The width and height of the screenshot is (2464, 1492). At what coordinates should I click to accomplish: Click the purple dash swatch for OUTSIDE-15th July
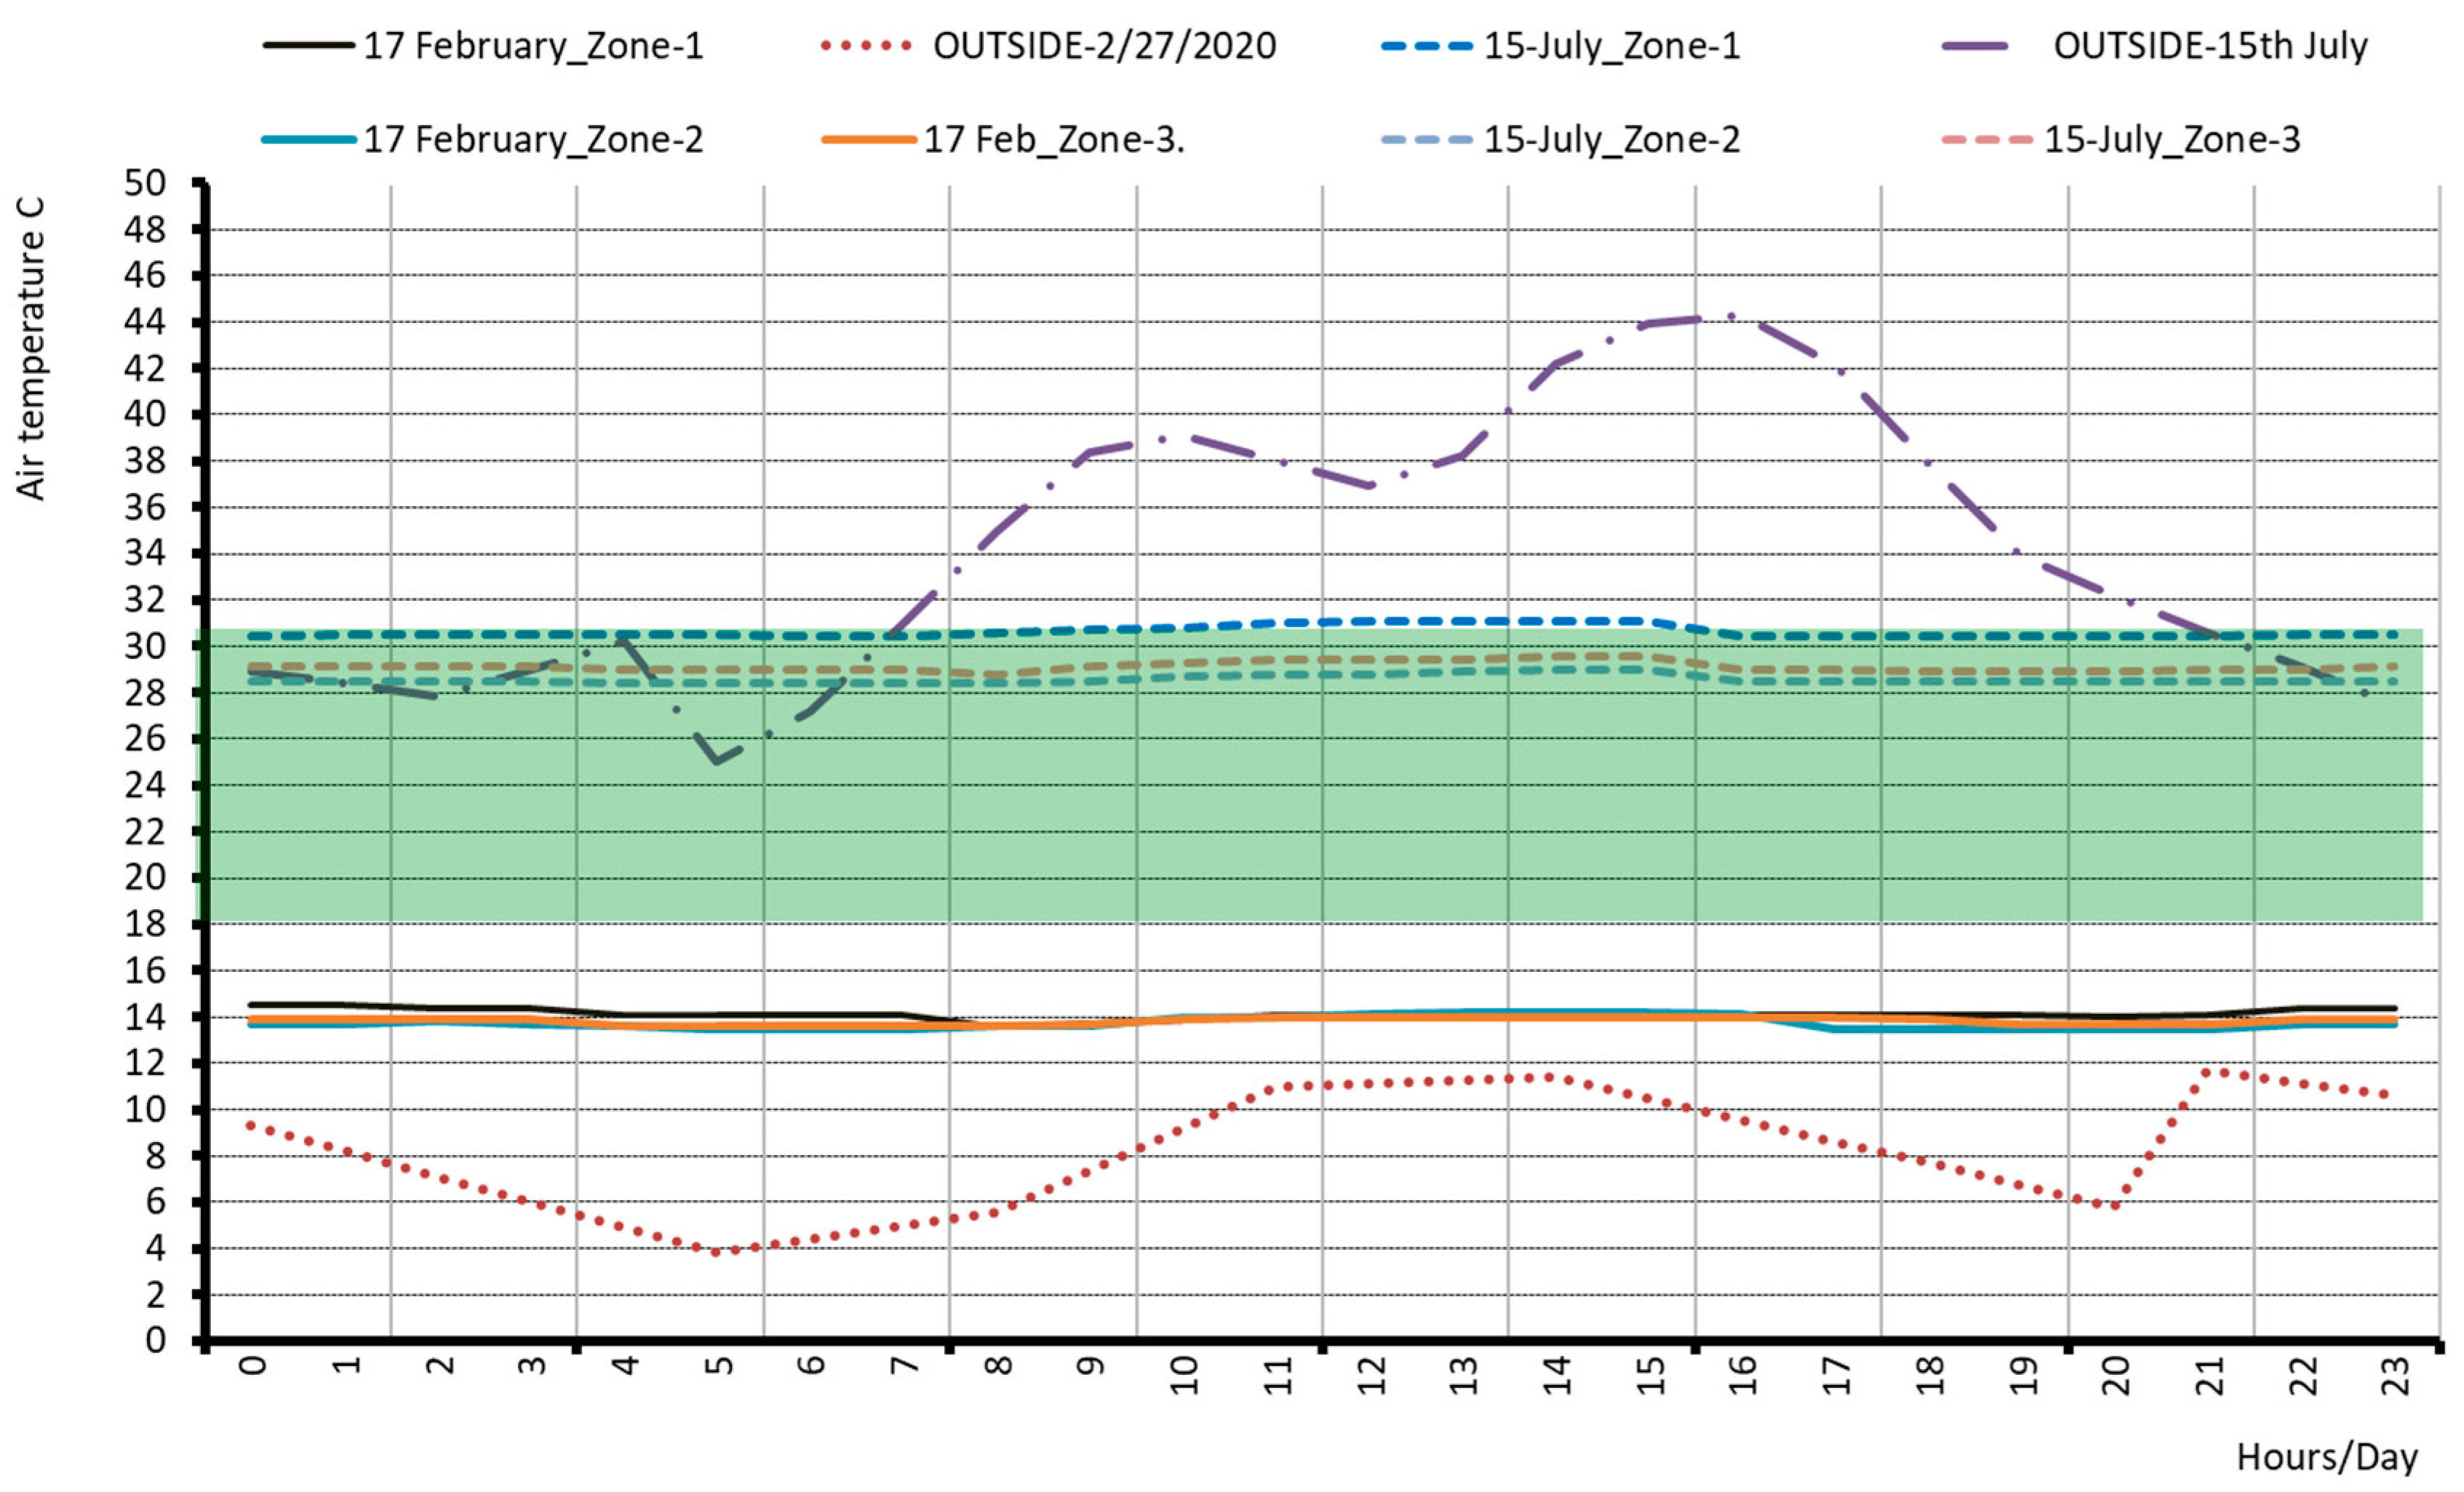click(x=1974, y=46)
